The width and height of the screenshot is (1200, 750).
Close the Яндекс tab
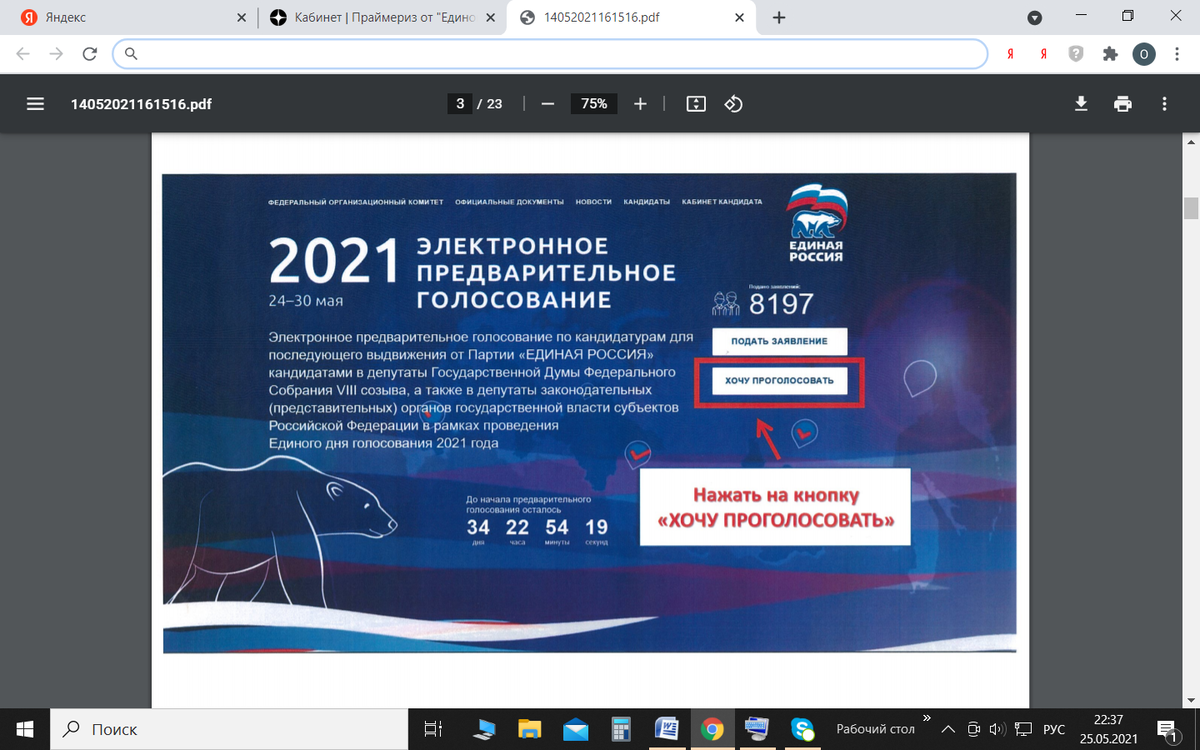coord(241,18)
